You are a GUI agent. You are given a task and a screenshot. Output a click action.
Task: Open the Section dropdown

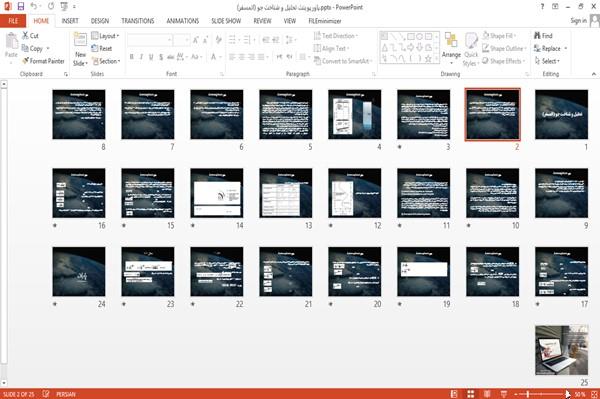pos(106,61)
